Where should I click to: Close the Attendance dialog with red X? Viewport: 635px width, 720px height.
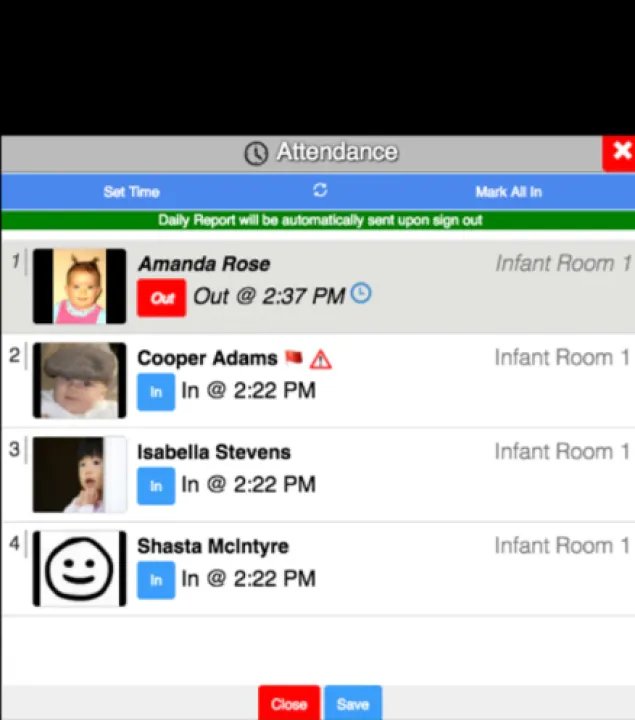point(621,152)
